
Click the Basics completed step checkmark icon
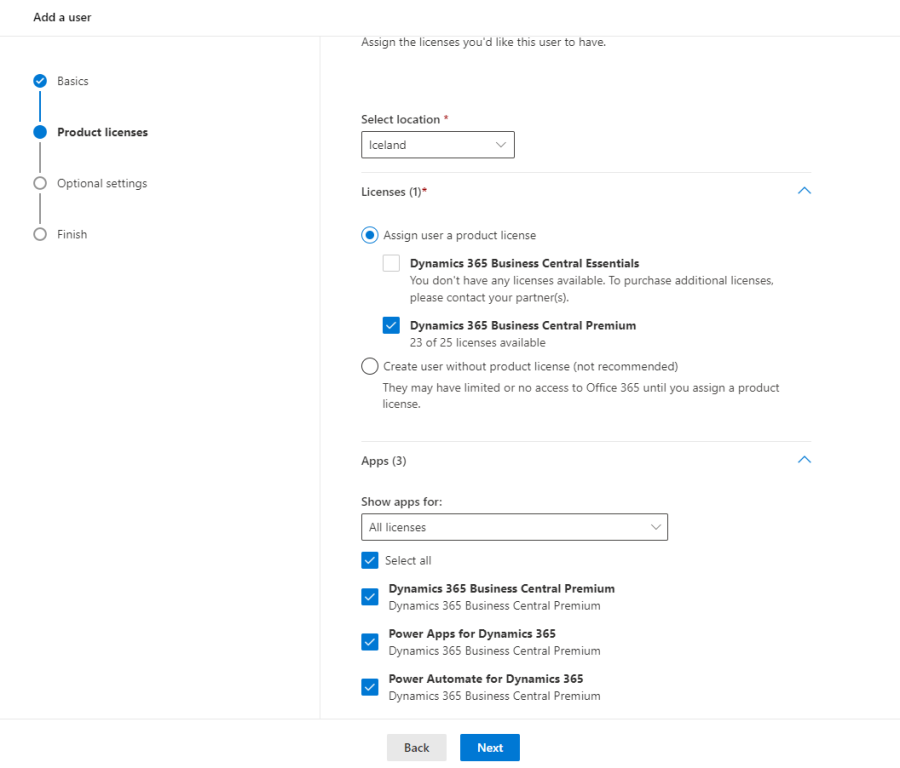(40, 81)
